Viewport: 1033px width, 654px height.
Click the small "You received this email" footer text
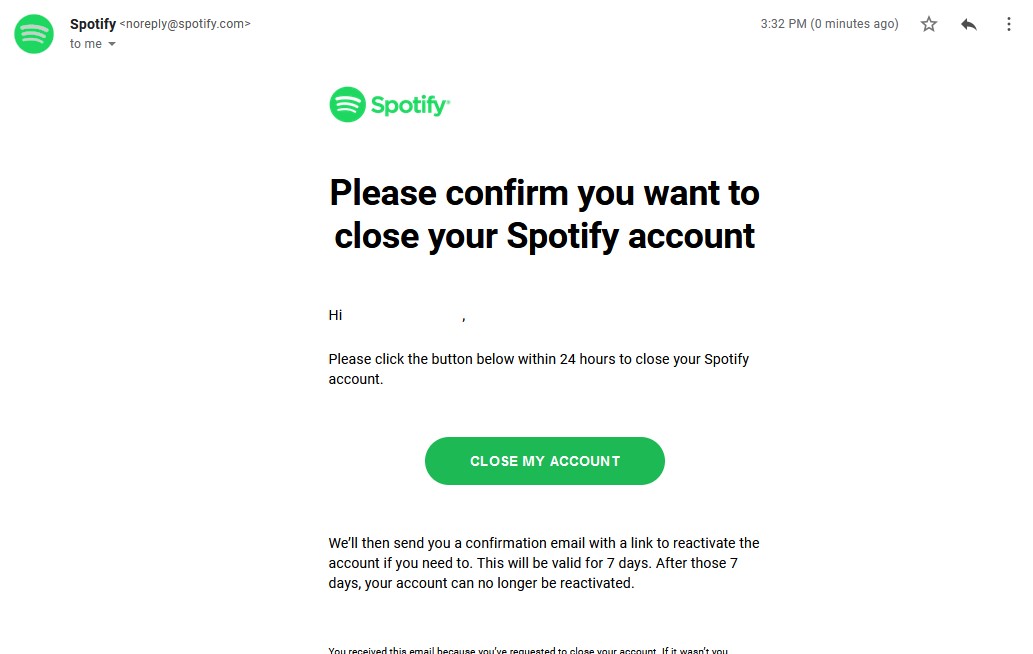pos(528,650)
